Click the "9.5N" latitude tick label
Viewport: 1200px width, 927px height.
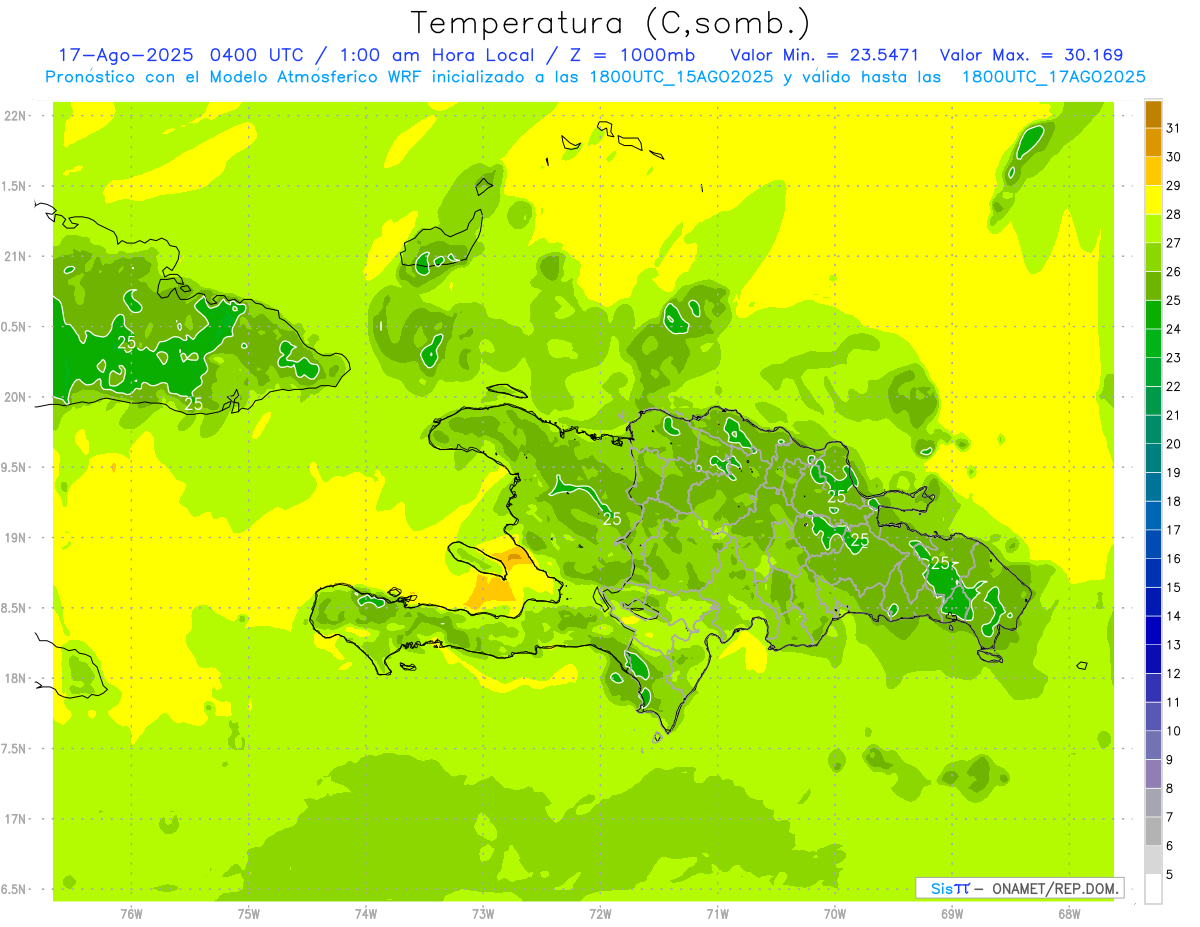pyautogui.click(x=16, y=467)
